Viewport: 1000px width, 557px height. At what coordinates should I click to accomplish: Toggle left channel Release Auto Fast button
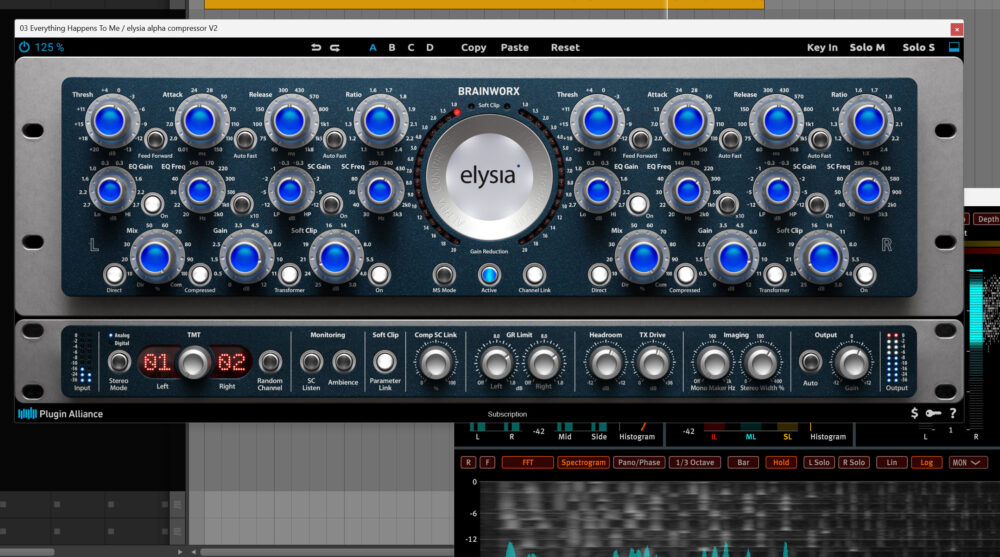coord(334,138)
